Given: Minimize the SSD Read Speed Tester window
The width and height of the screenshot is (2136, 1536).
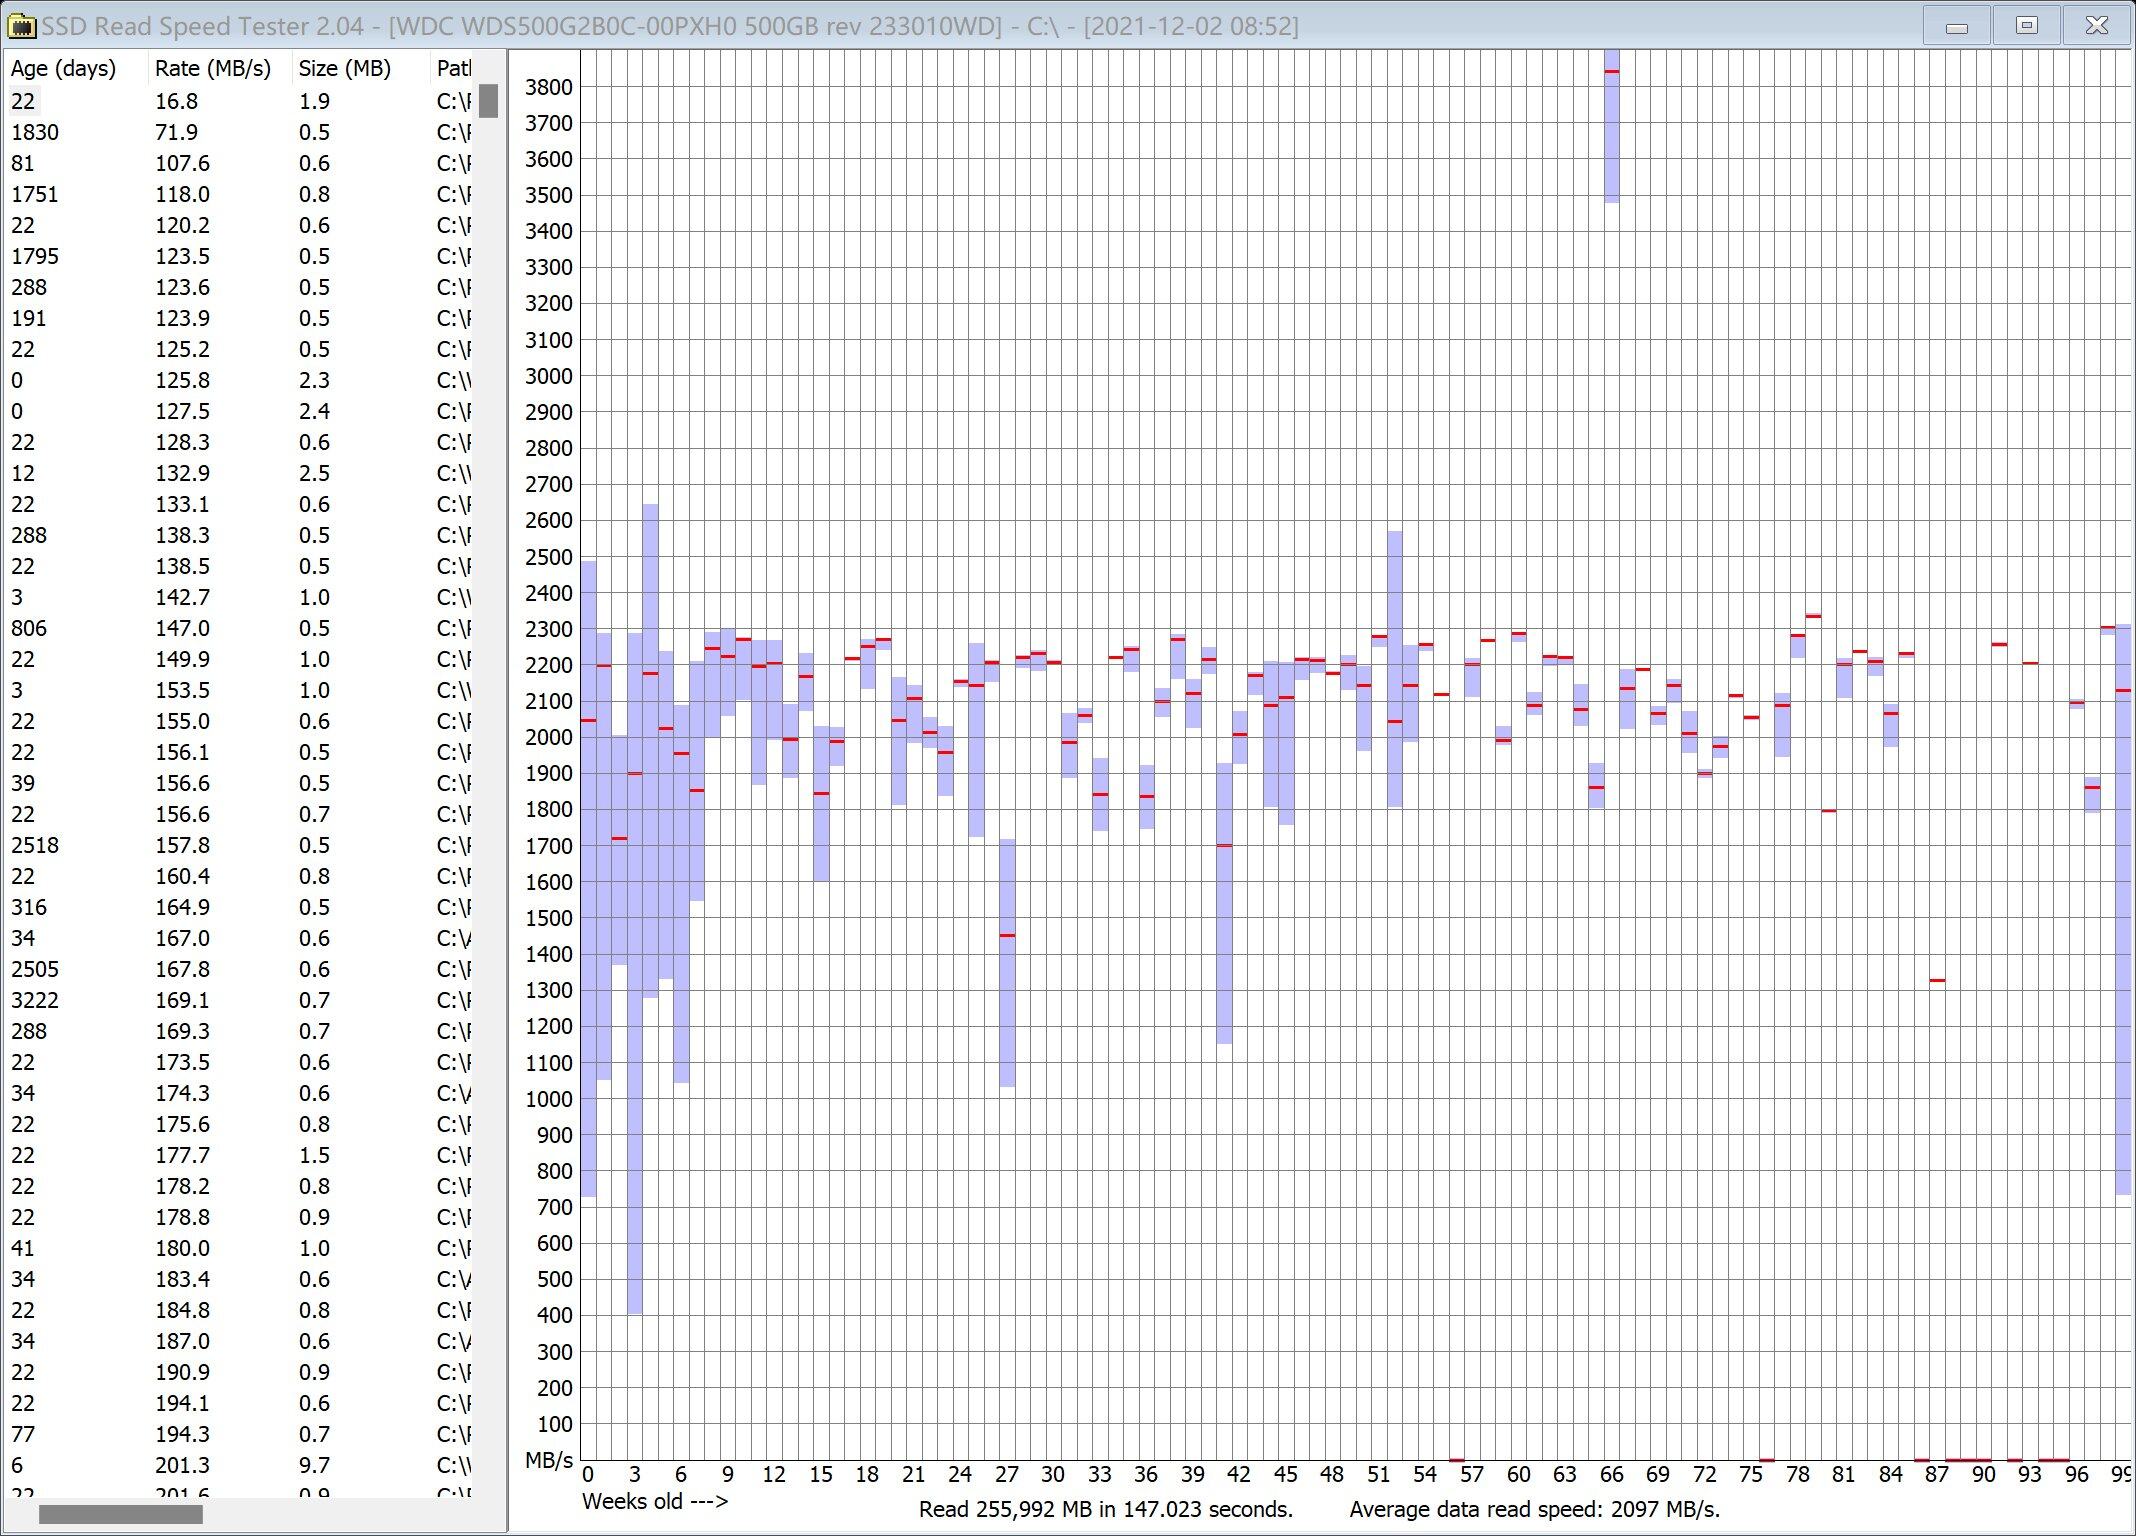Looking at the screenshot, I should (1957, 25).
